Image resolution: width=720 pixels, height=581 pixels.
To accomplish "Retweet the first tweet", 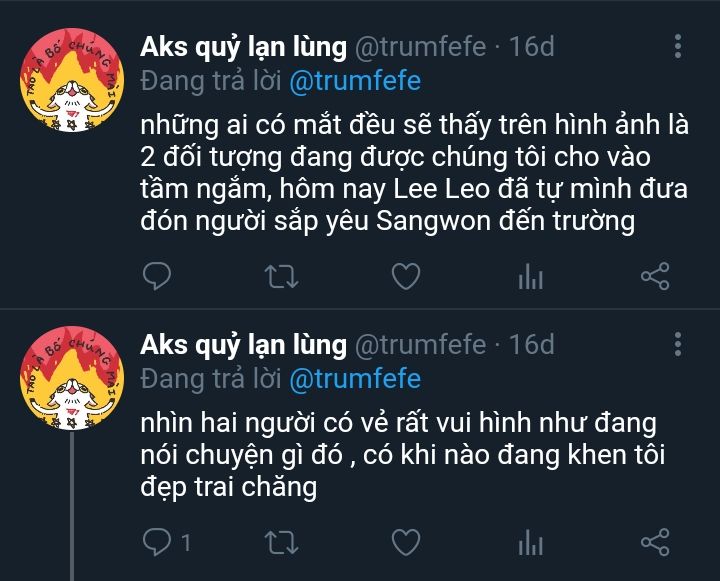I will point(281,276).
